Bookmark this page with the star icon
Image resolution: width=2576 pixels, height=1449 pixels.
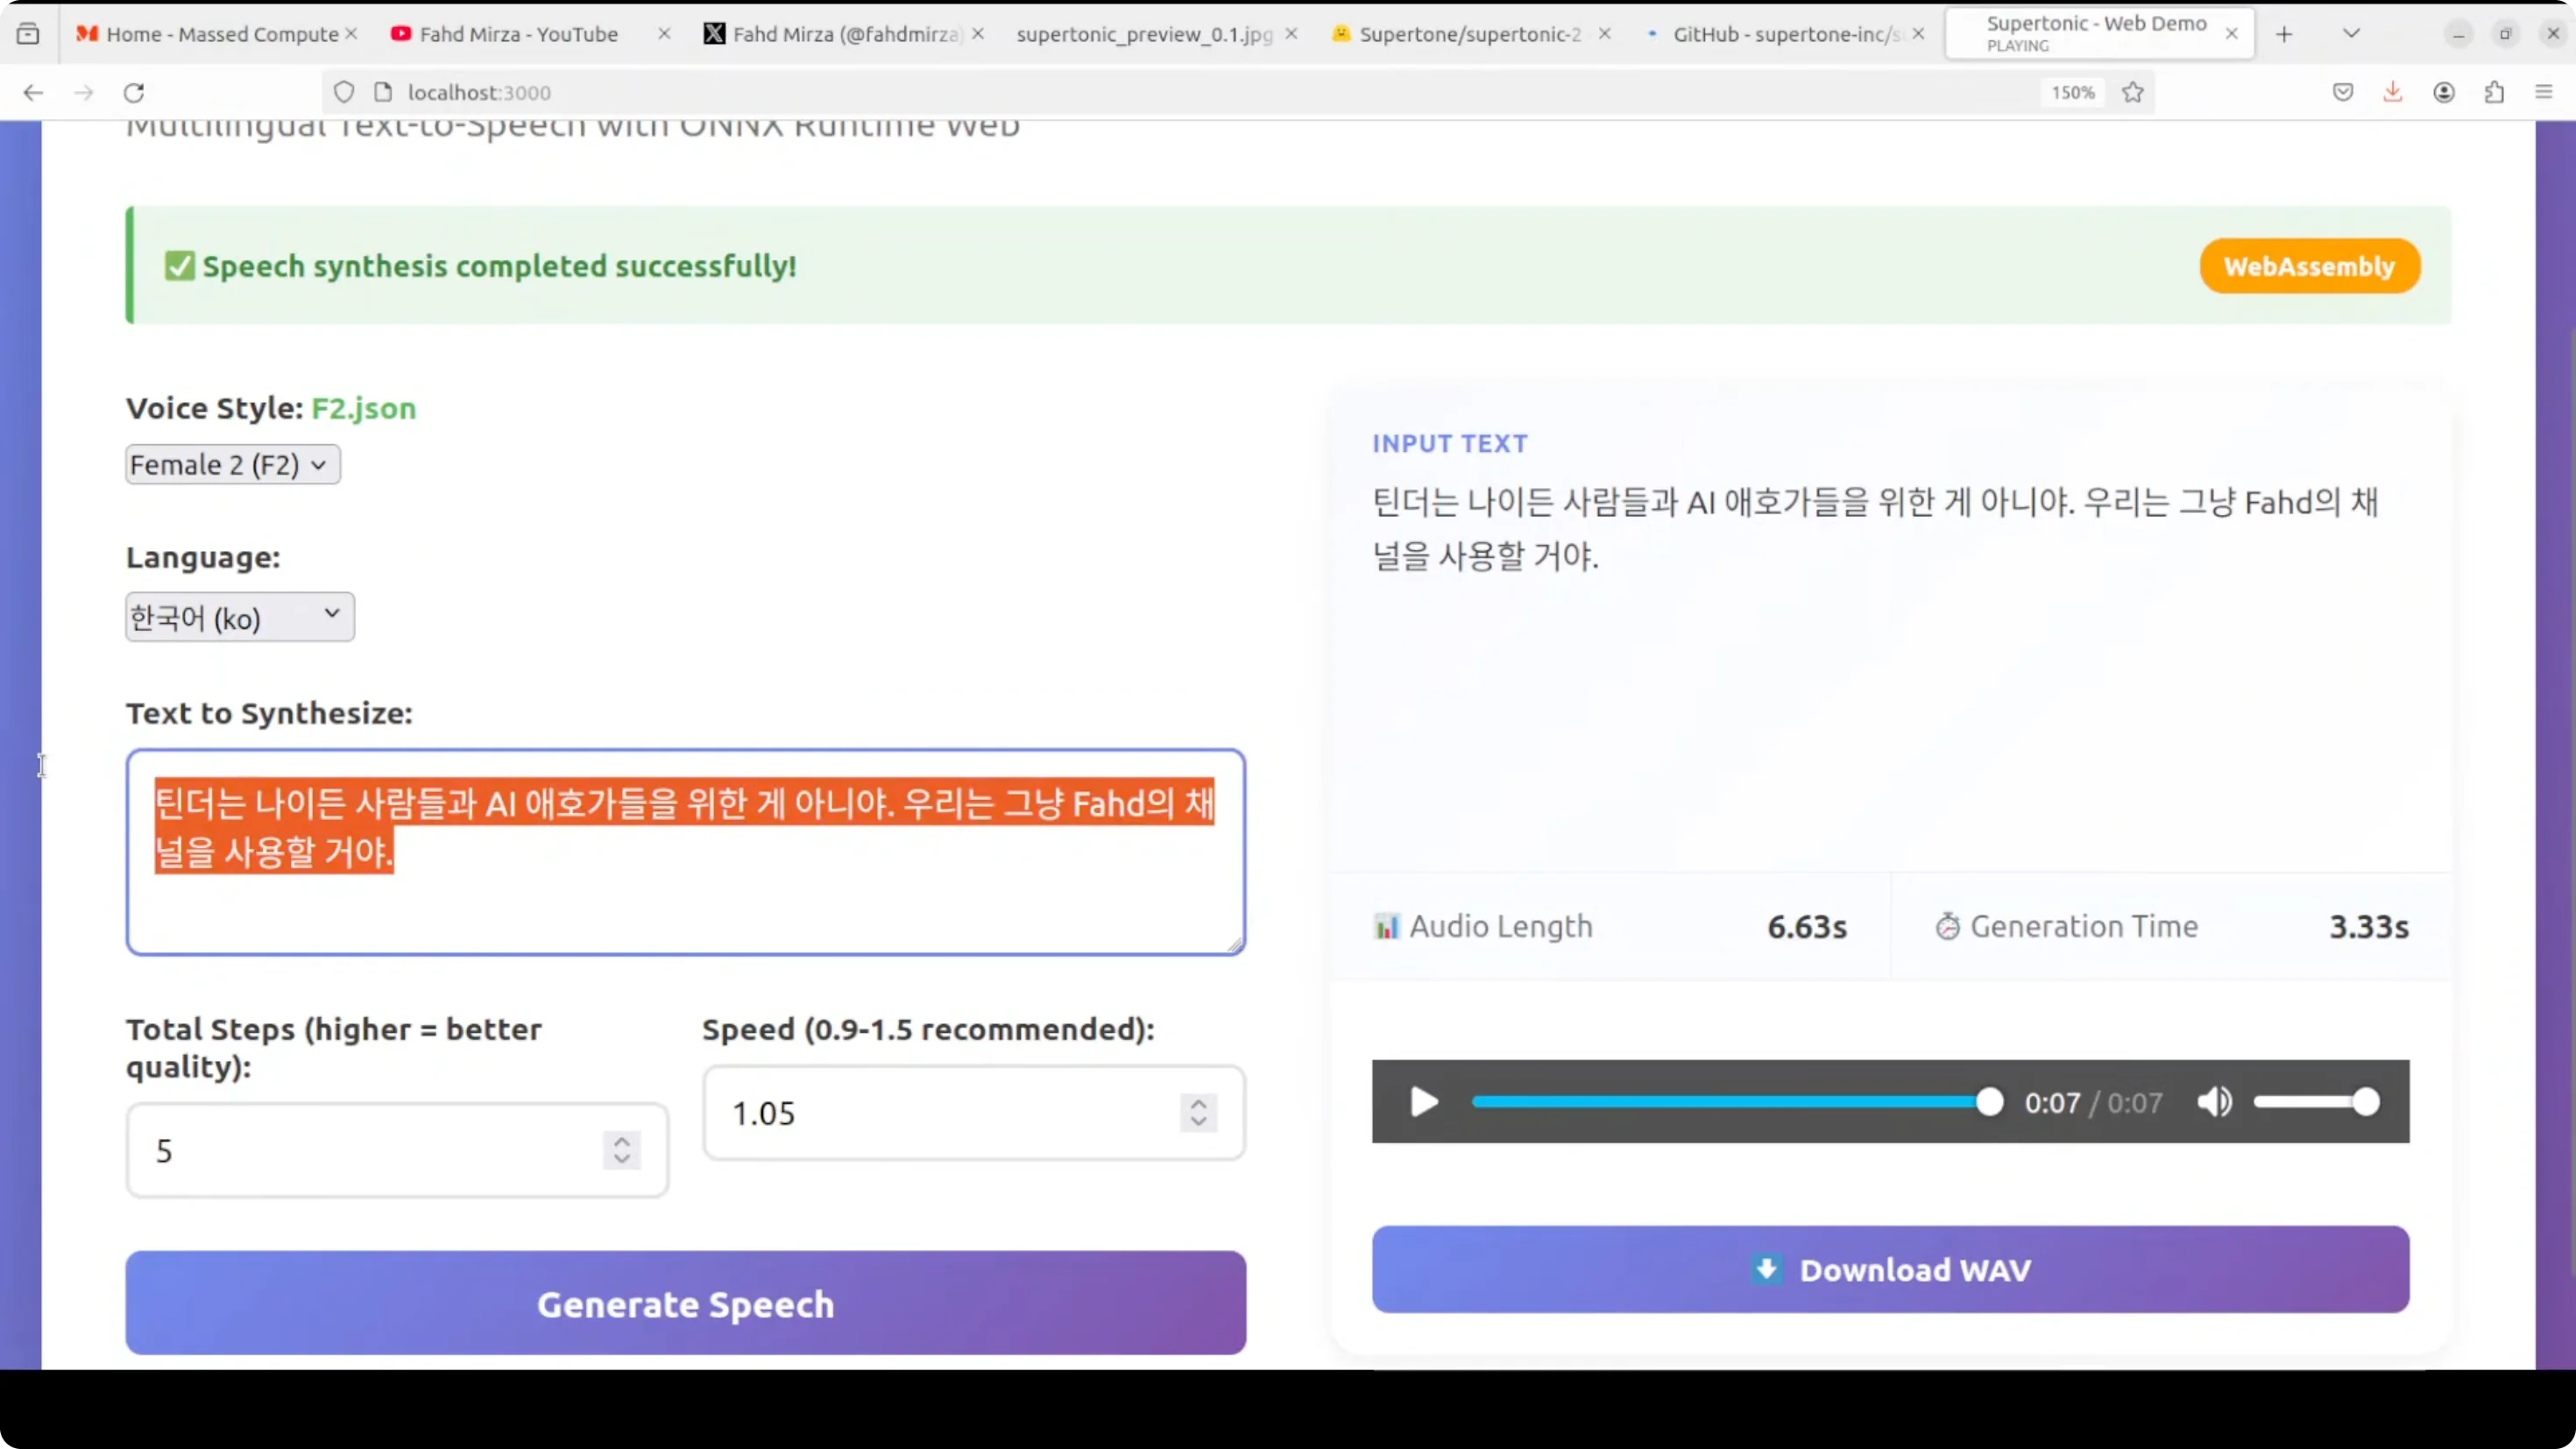[x=2133, y=93]
